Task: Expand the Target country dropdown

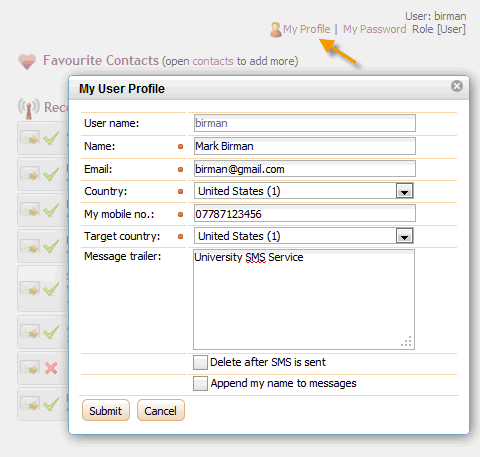Action: (x=405, y=236)
